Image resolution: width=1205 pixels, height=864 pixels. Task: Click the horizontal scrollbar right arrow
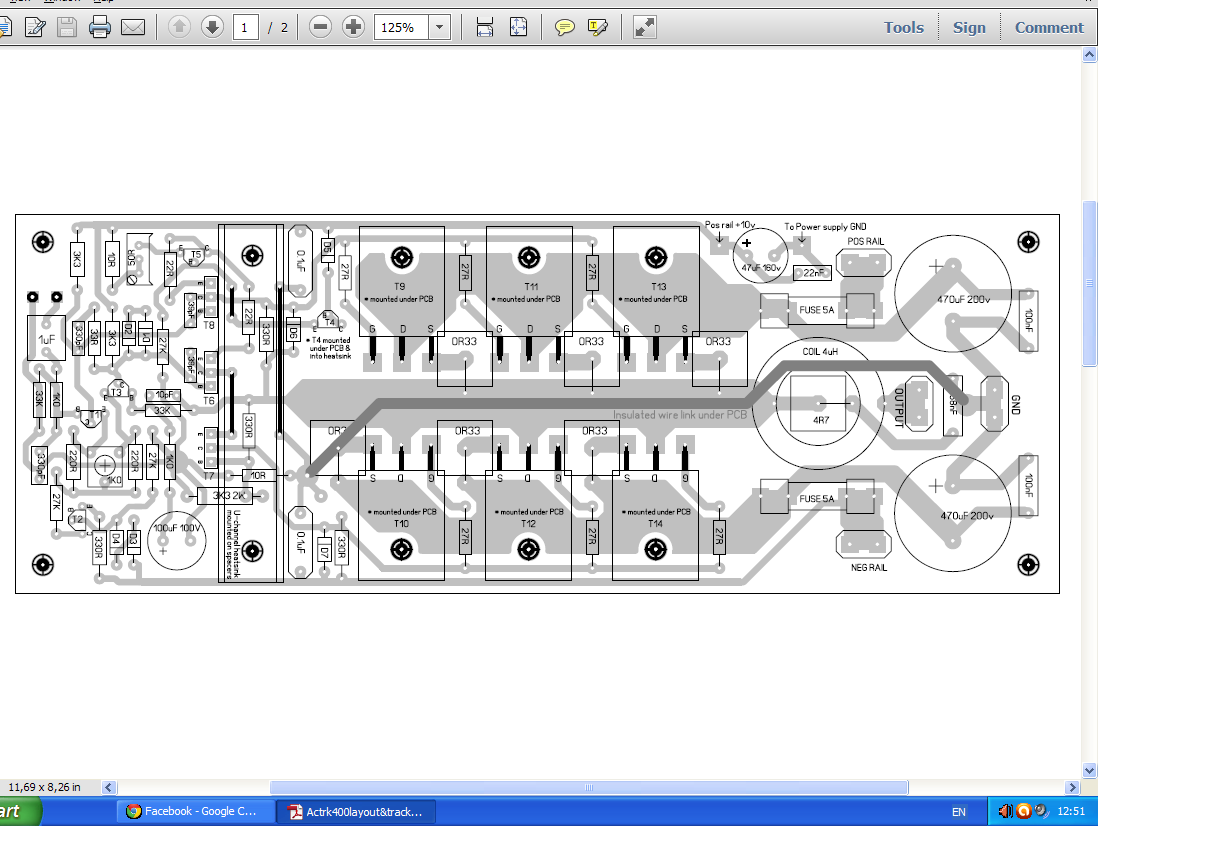tap(1073, 788)
